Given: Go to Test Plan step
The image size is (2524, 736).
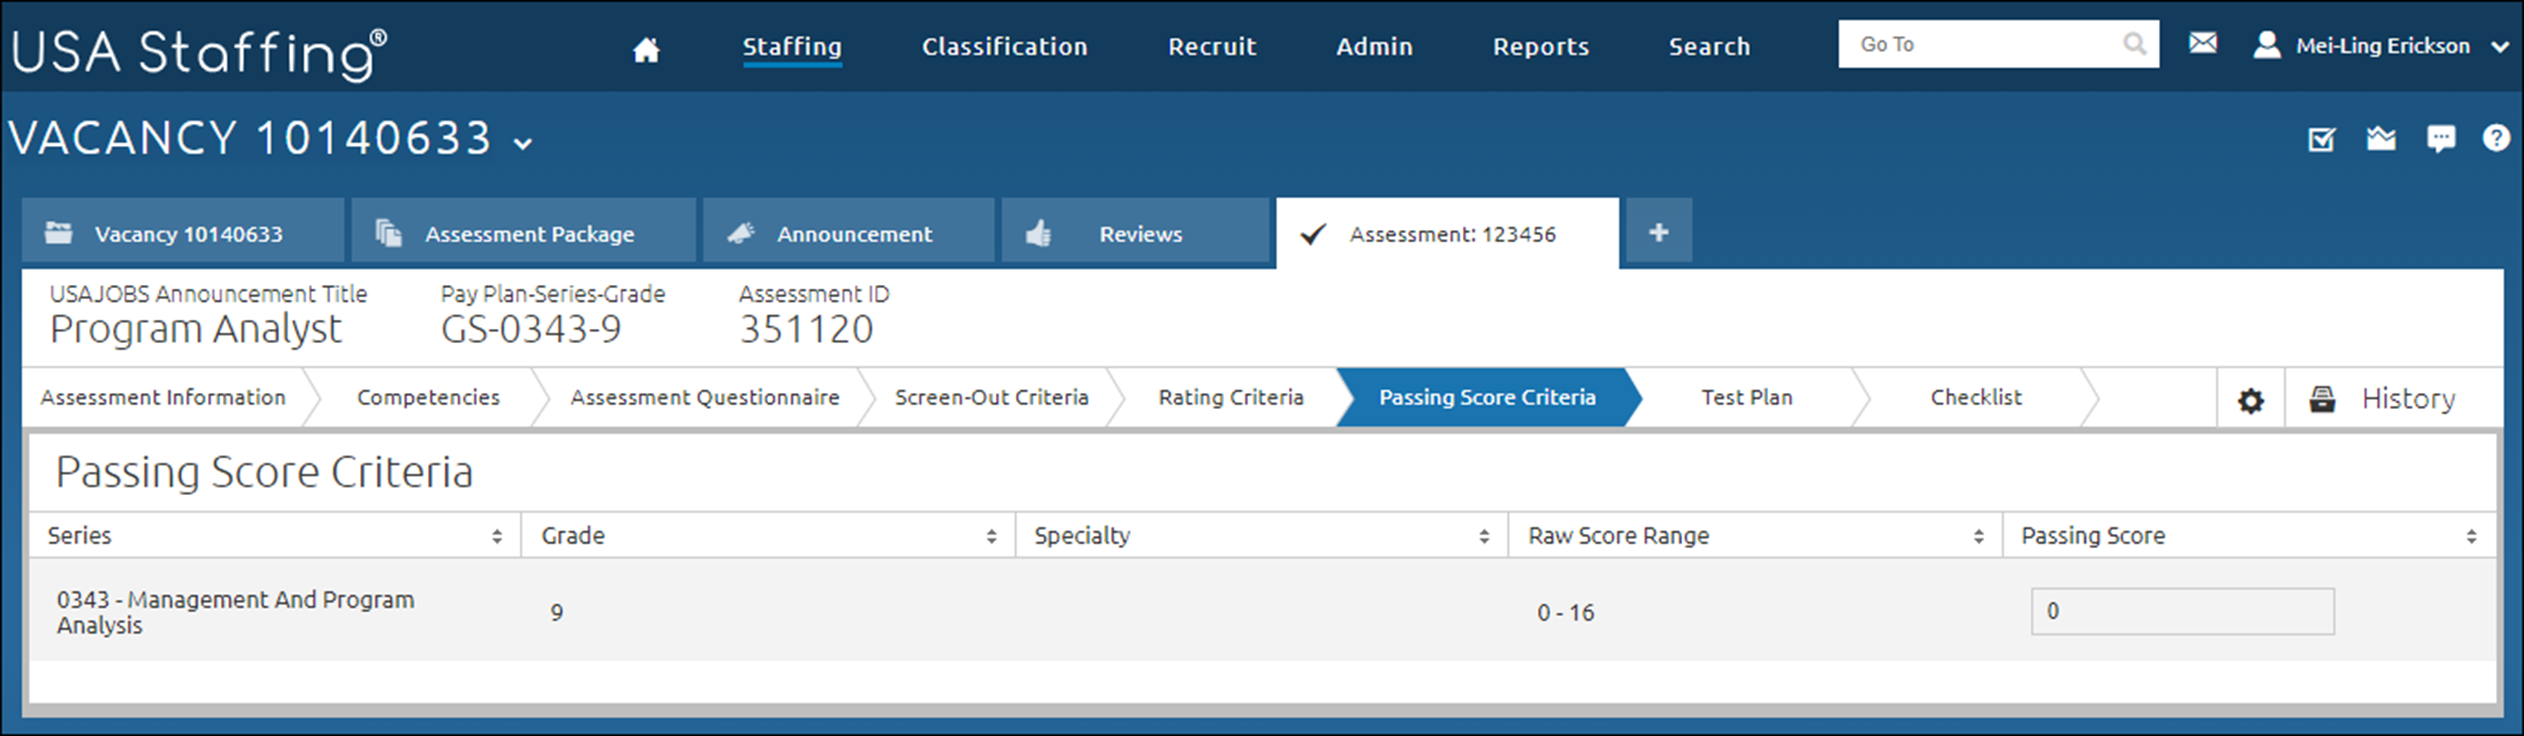Looking at the screenshot, I should (x=1747, y=398).
